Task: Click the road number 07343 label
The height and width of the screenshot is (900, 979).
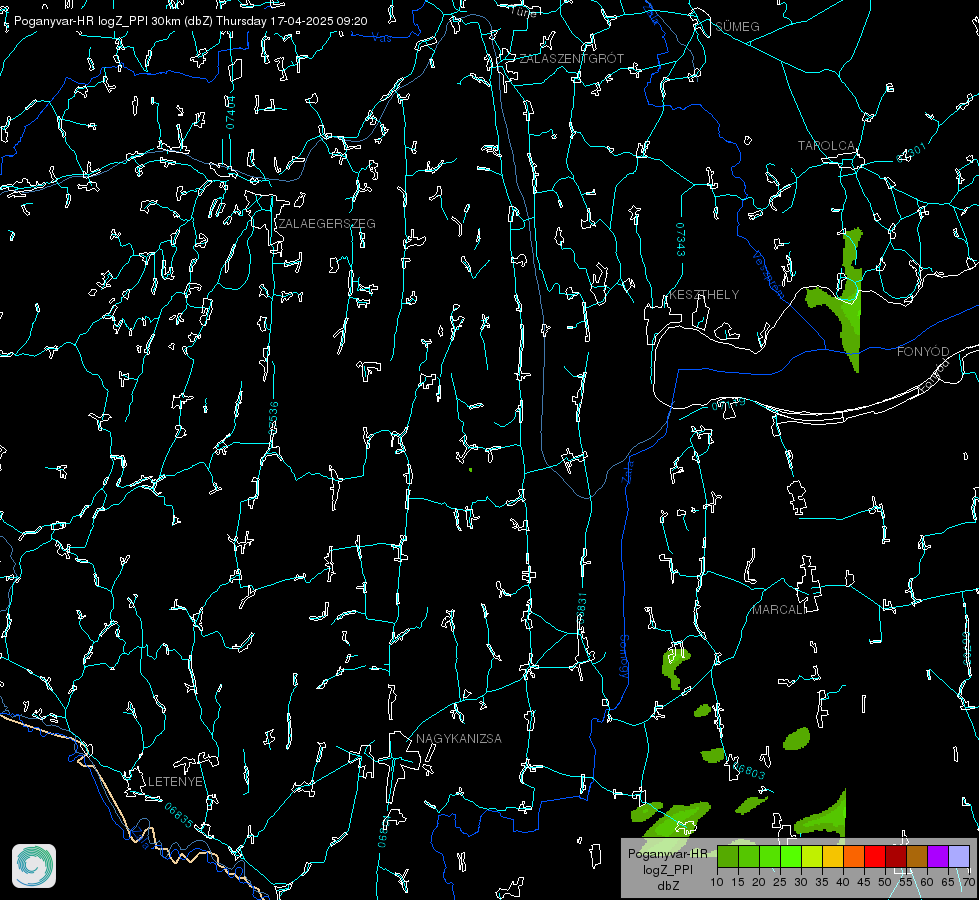Action: click(681, 240)
